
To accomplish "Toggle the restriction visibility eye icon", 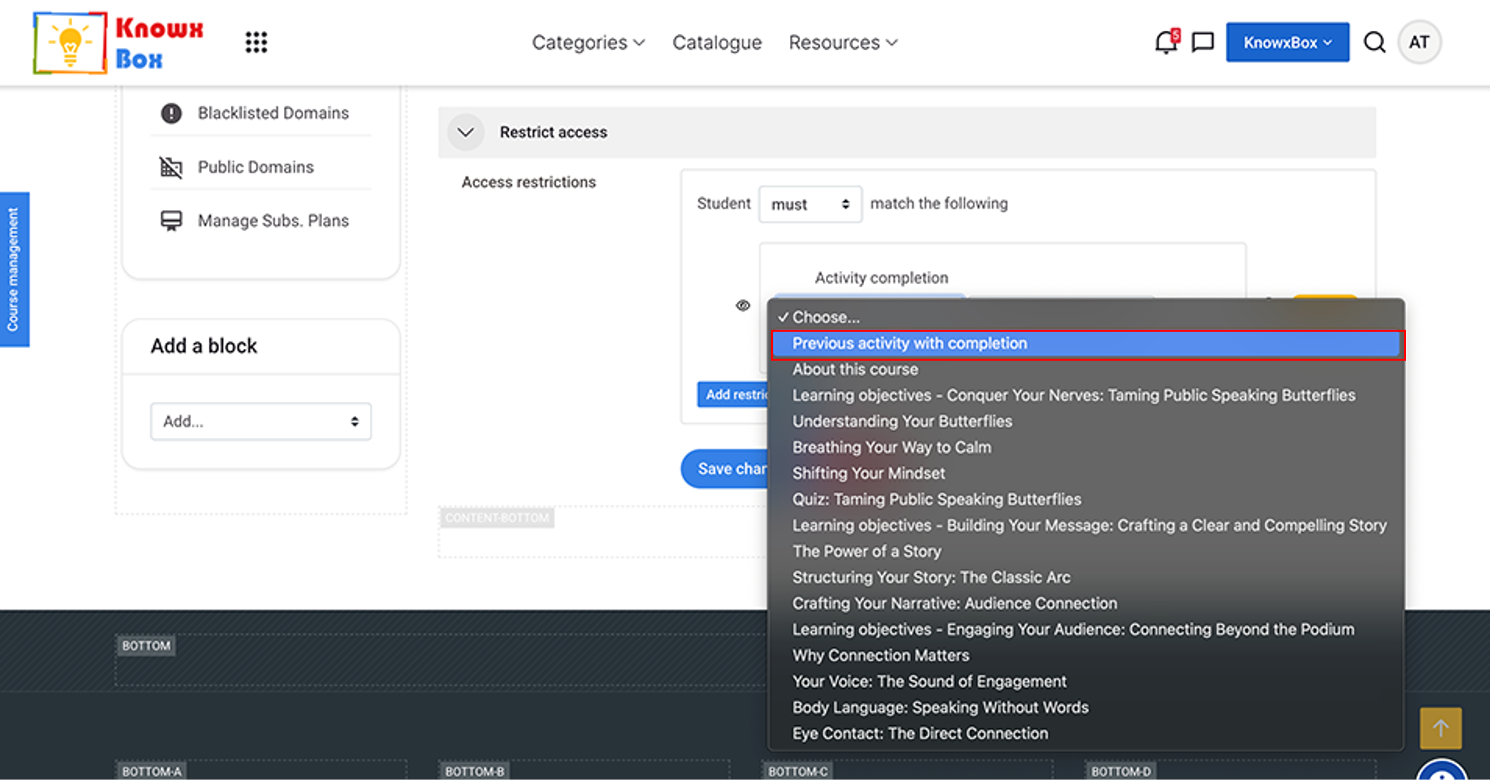I will 743,306.
